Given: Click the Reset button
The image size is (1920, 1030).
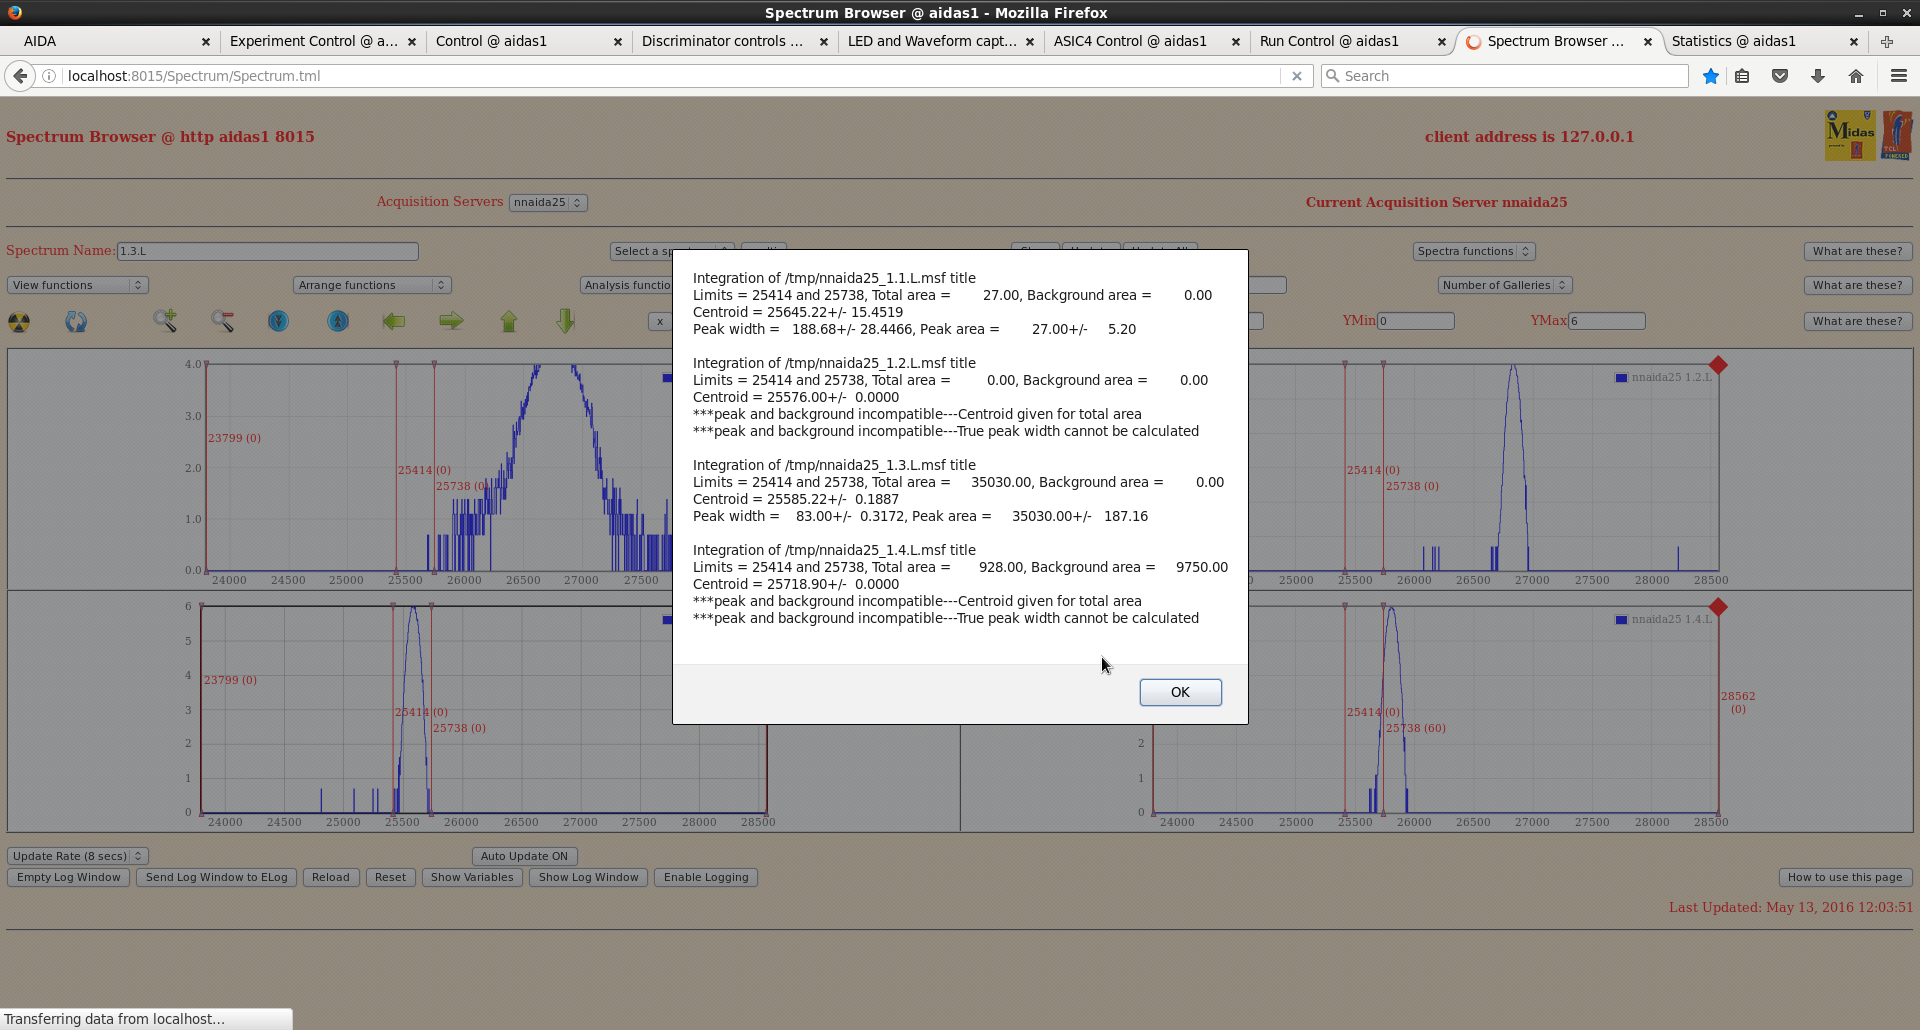Looking at the screenshot, I should [x=390, y=877].
